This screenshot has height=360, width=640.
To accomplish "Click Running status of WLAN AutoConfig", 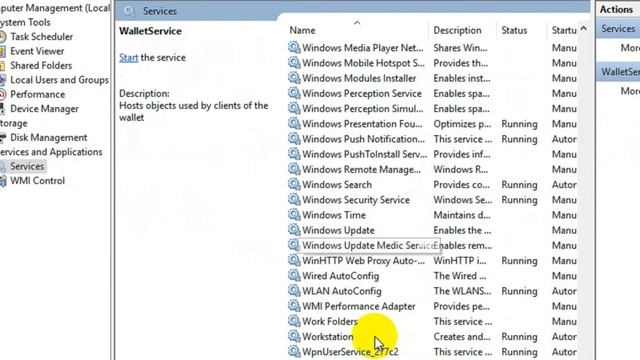I will [519, 291].
